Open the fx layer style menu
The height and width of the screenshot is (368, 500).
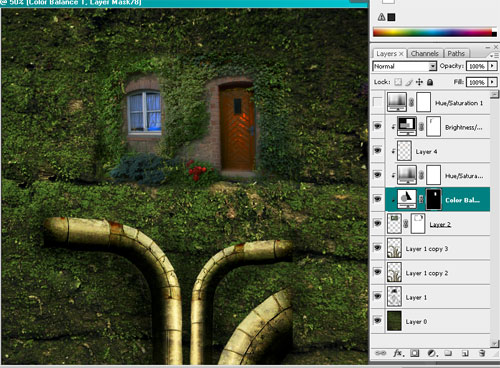(x=398, y=353)
